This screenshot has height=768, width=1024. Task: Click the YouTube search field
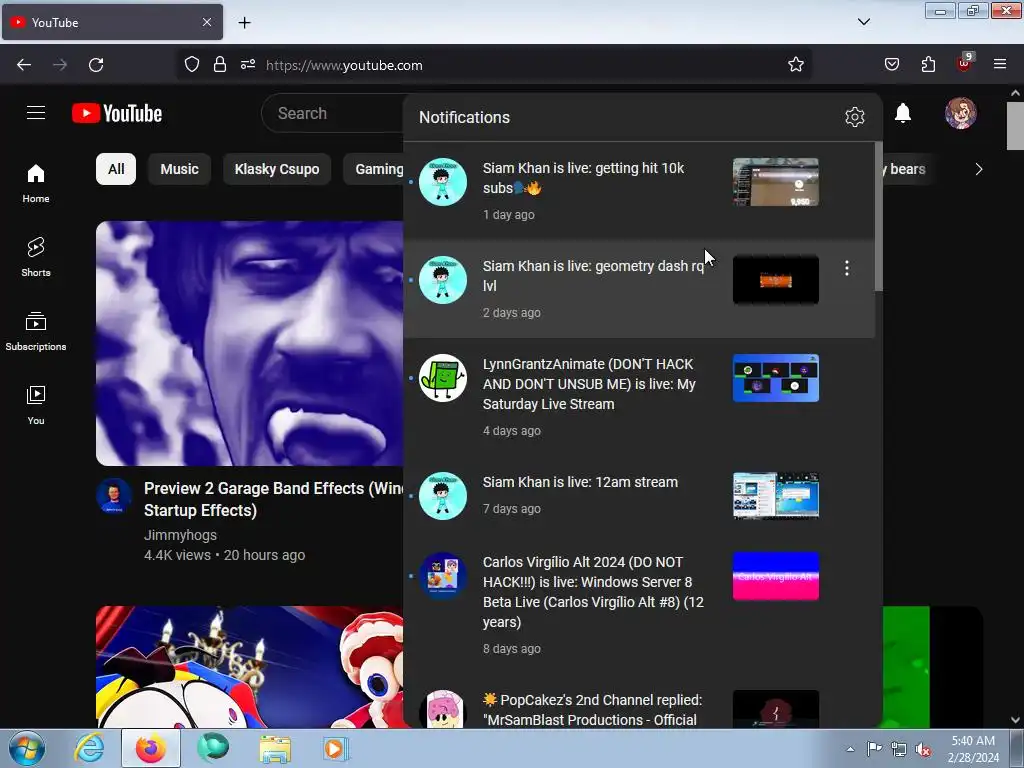point(333,113)
